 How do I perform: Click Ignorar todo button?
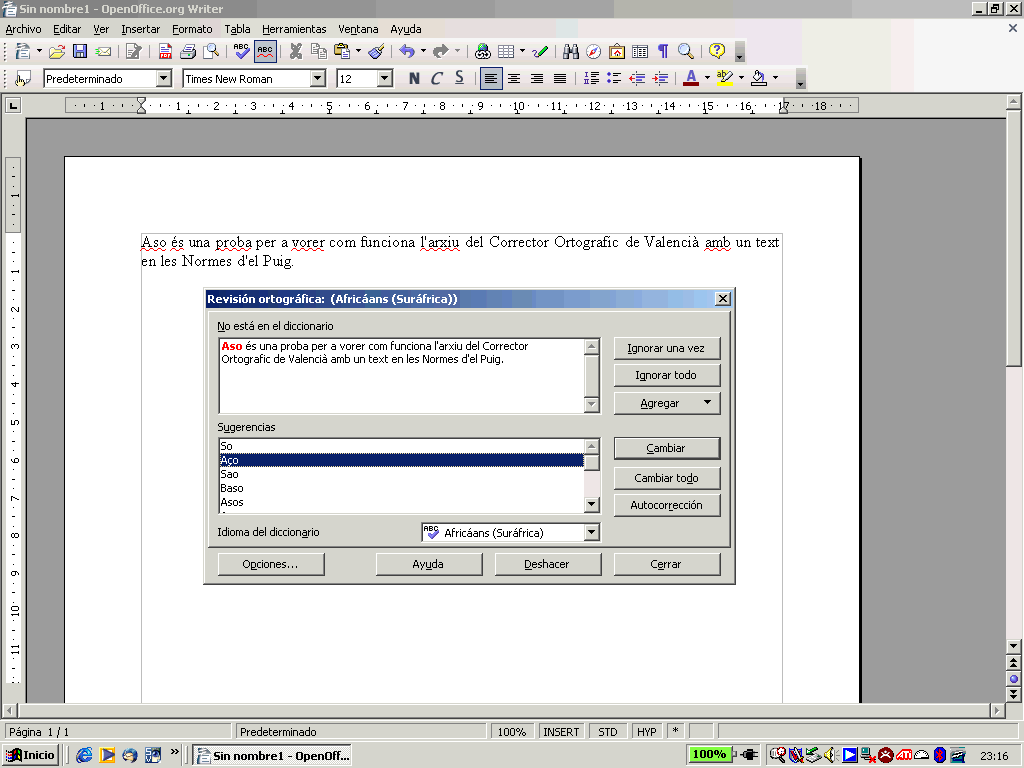tap(667, 376)
